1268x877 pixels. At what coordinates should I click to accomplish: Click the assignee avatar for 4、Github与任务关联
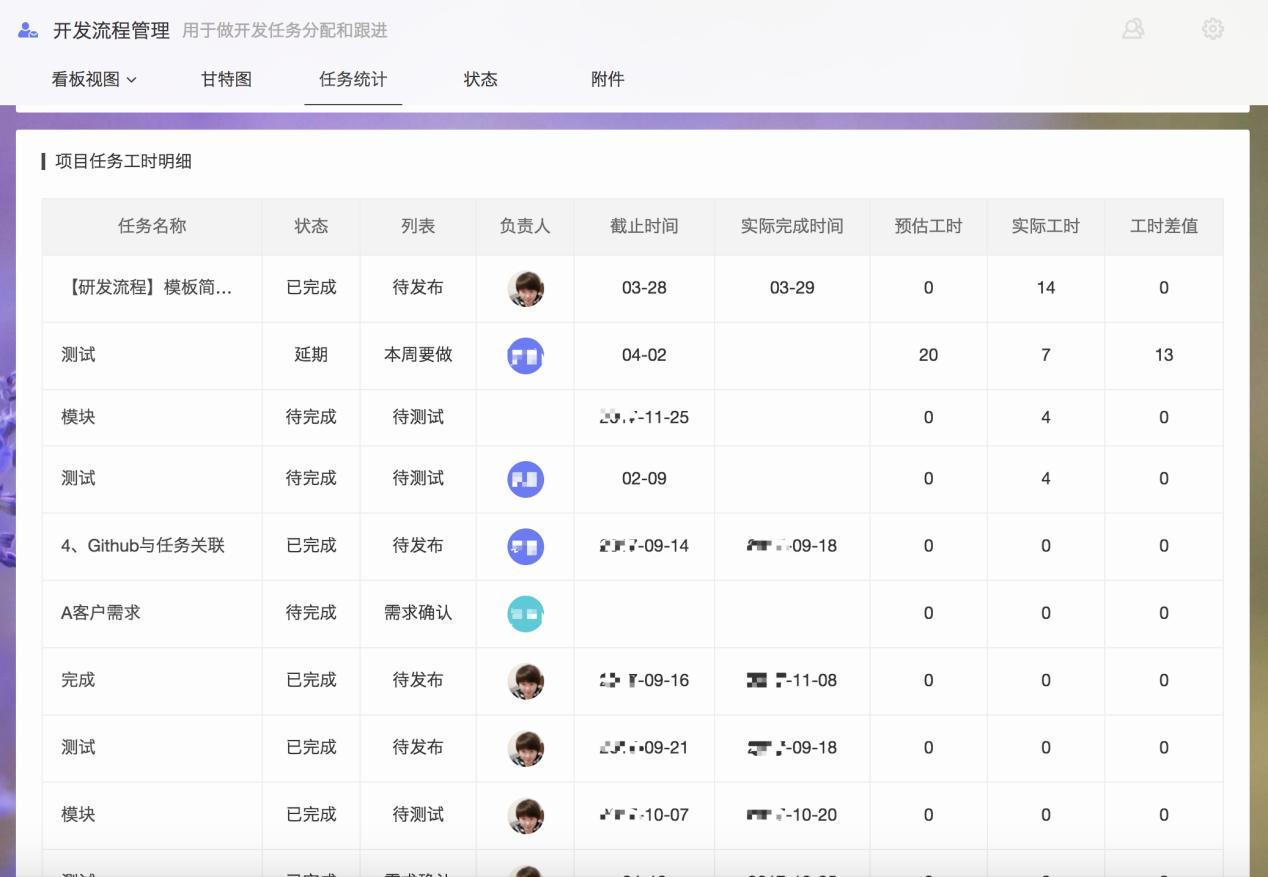pyautogui.click(x=525, y=546)
